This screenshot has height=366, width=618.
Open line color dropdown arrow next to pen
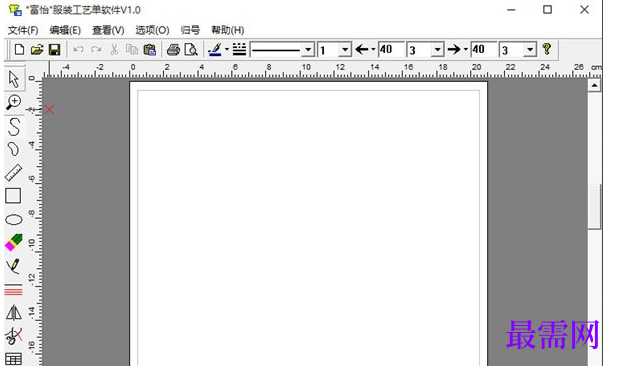click(x=227, y=50)
